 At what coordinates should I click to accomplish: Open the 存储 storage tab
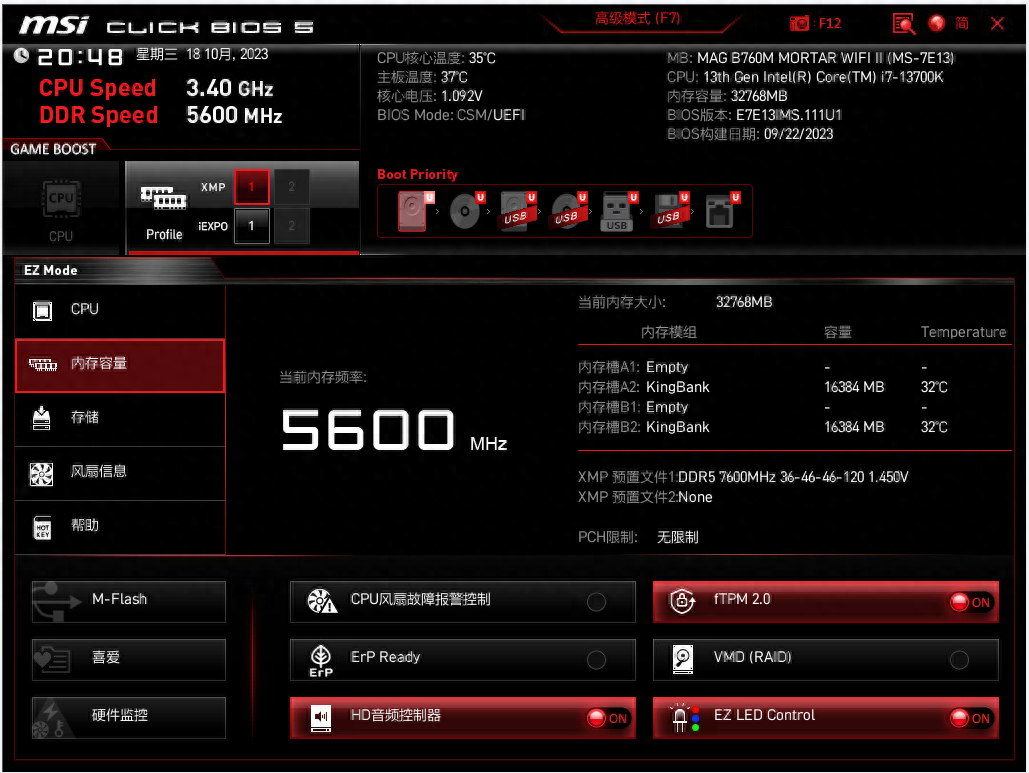pyautogui.click(x=120, y=419)
